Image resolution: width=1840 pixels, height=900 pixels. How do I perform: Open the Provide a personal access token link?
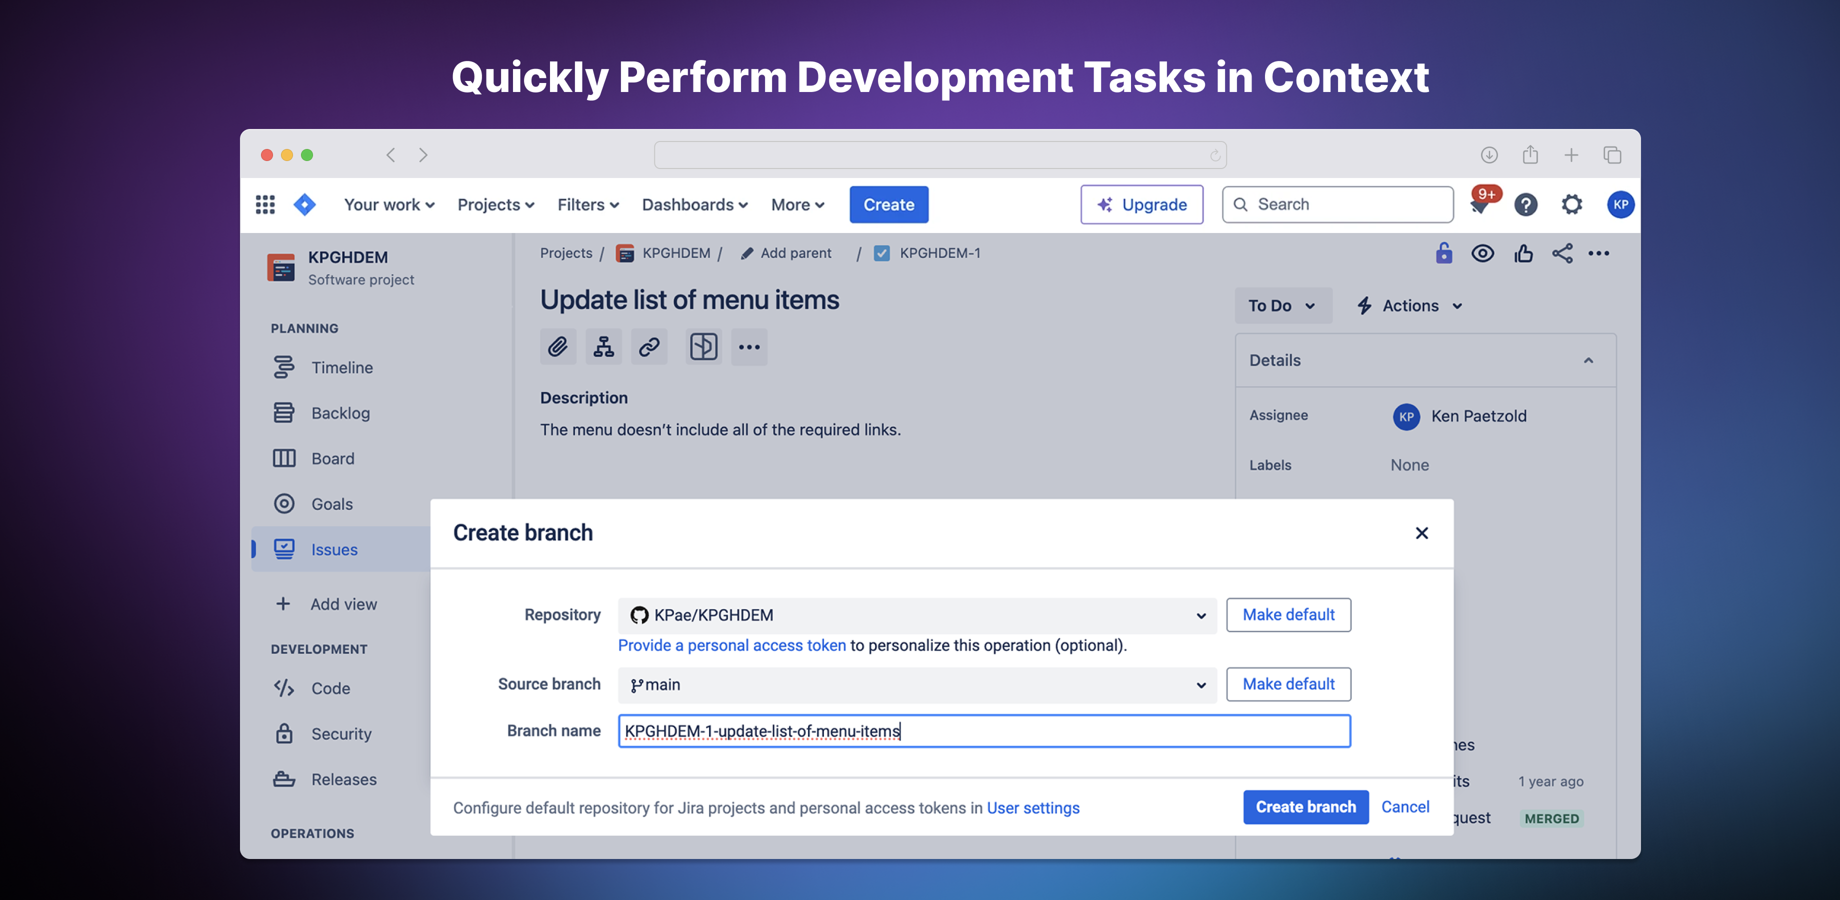tap(731, 646)
